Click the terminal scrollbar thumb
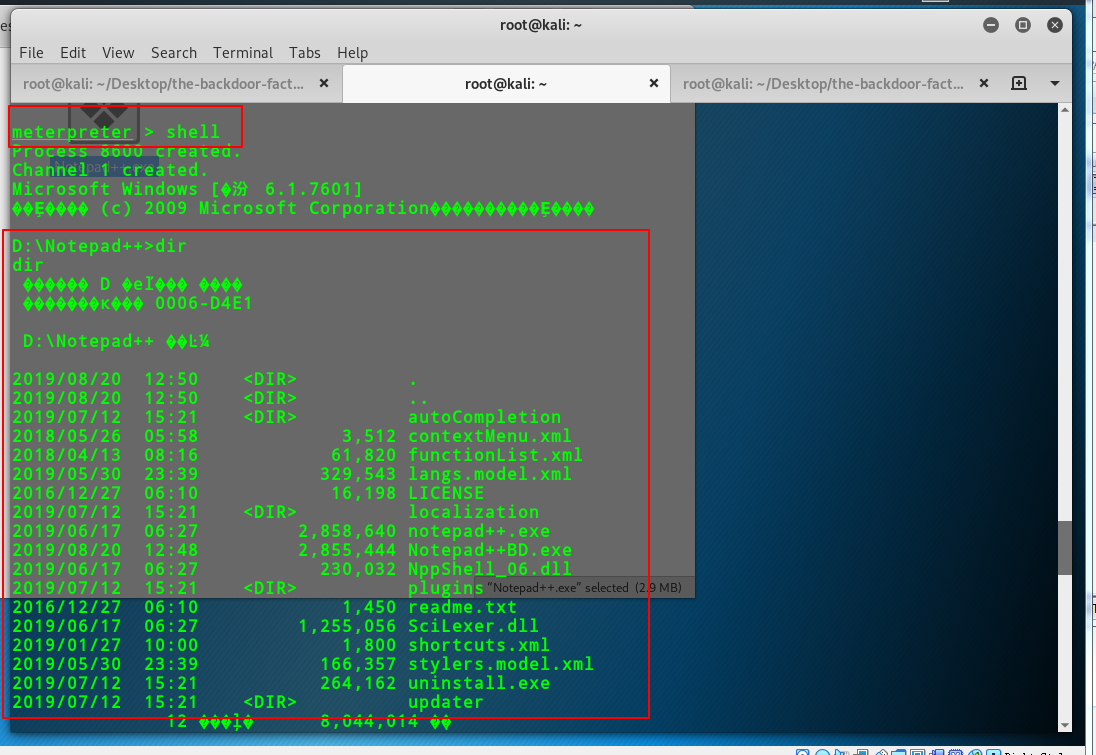This screenshot has width=1096, height=755. click(1065, 547)
